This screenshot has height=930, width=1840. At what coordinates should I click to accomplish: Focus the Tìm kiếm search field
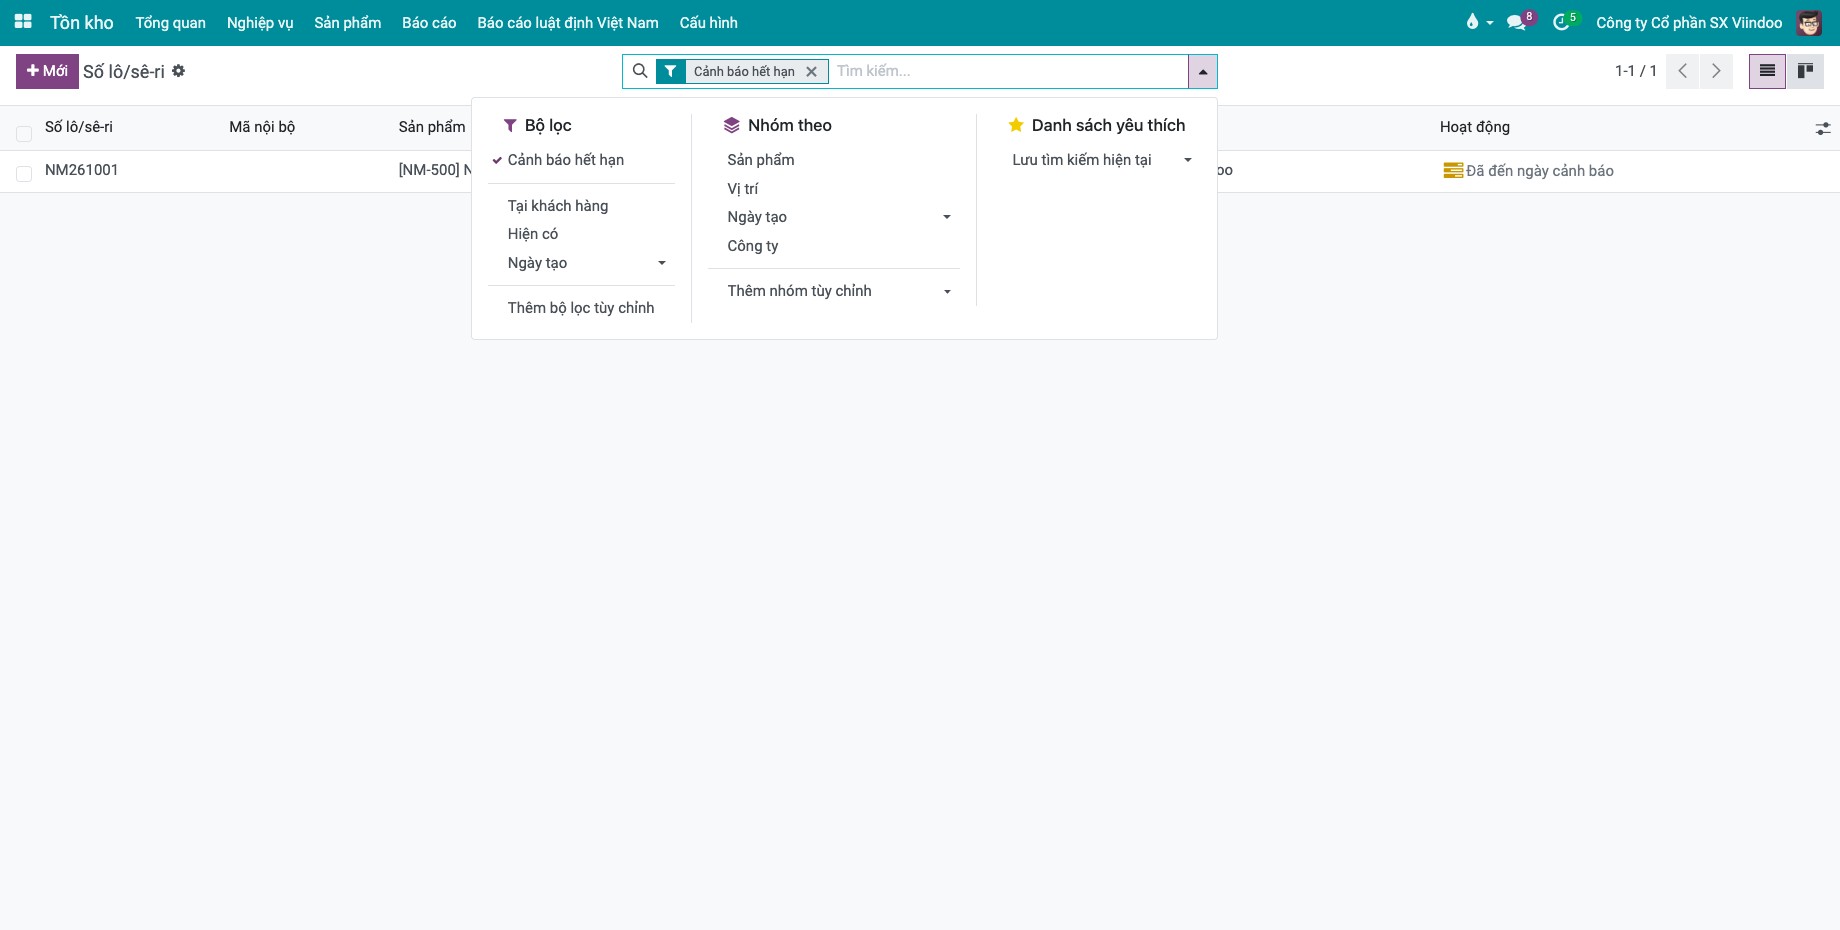point(1008,71)
